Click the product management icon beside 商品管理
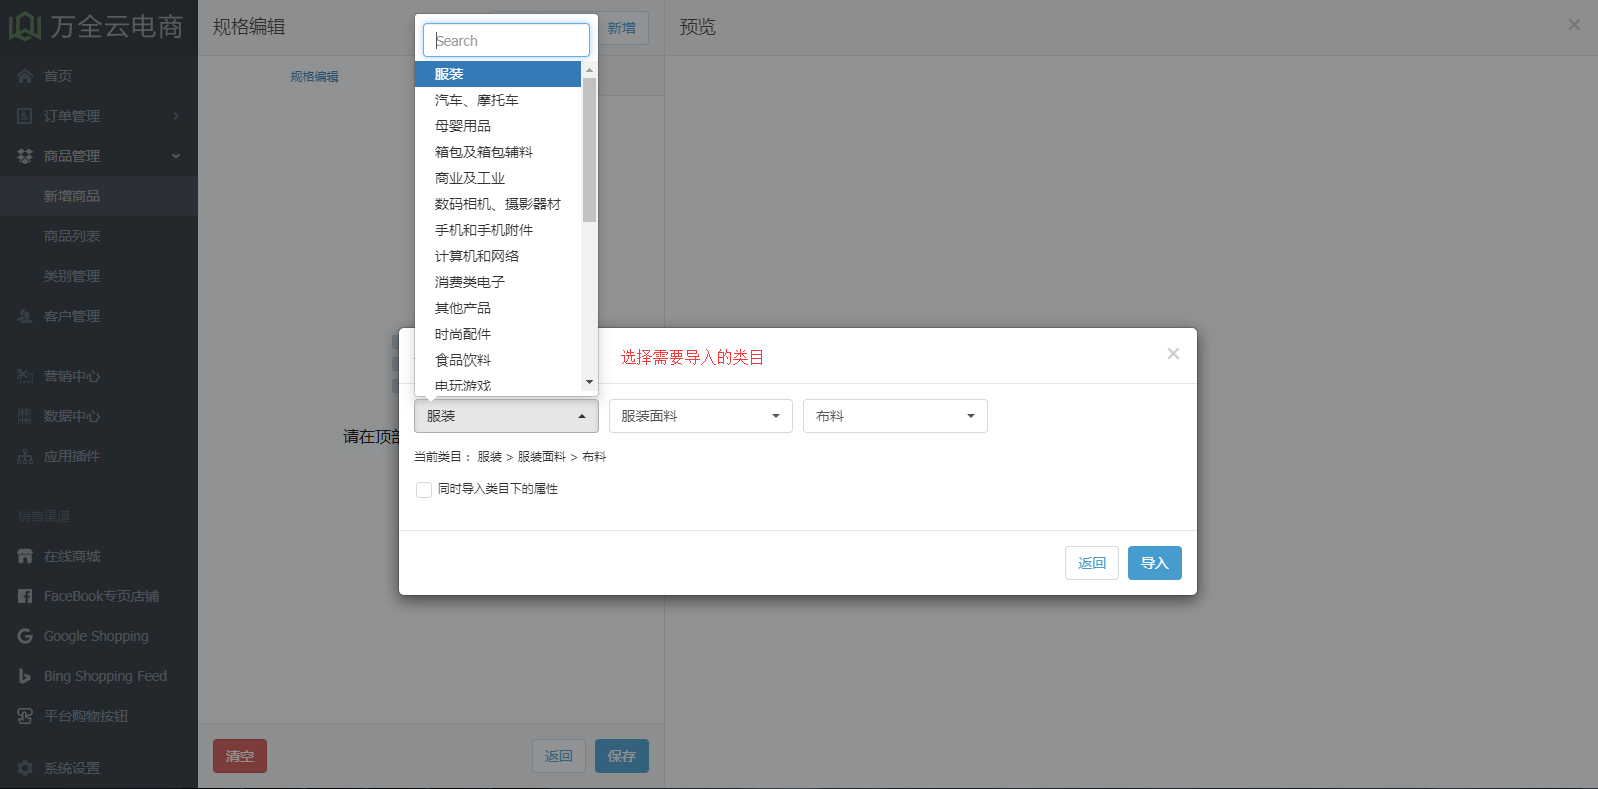 25,156
